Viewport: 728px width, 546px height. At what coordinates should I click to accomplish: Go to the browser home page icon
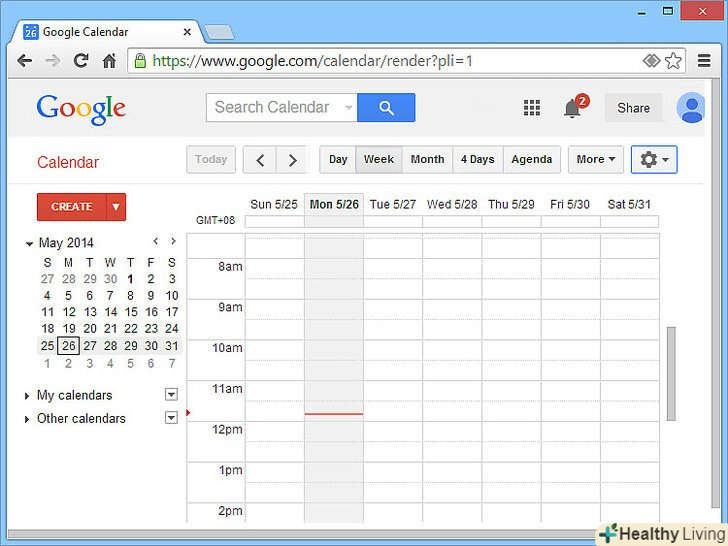(109, 61)
